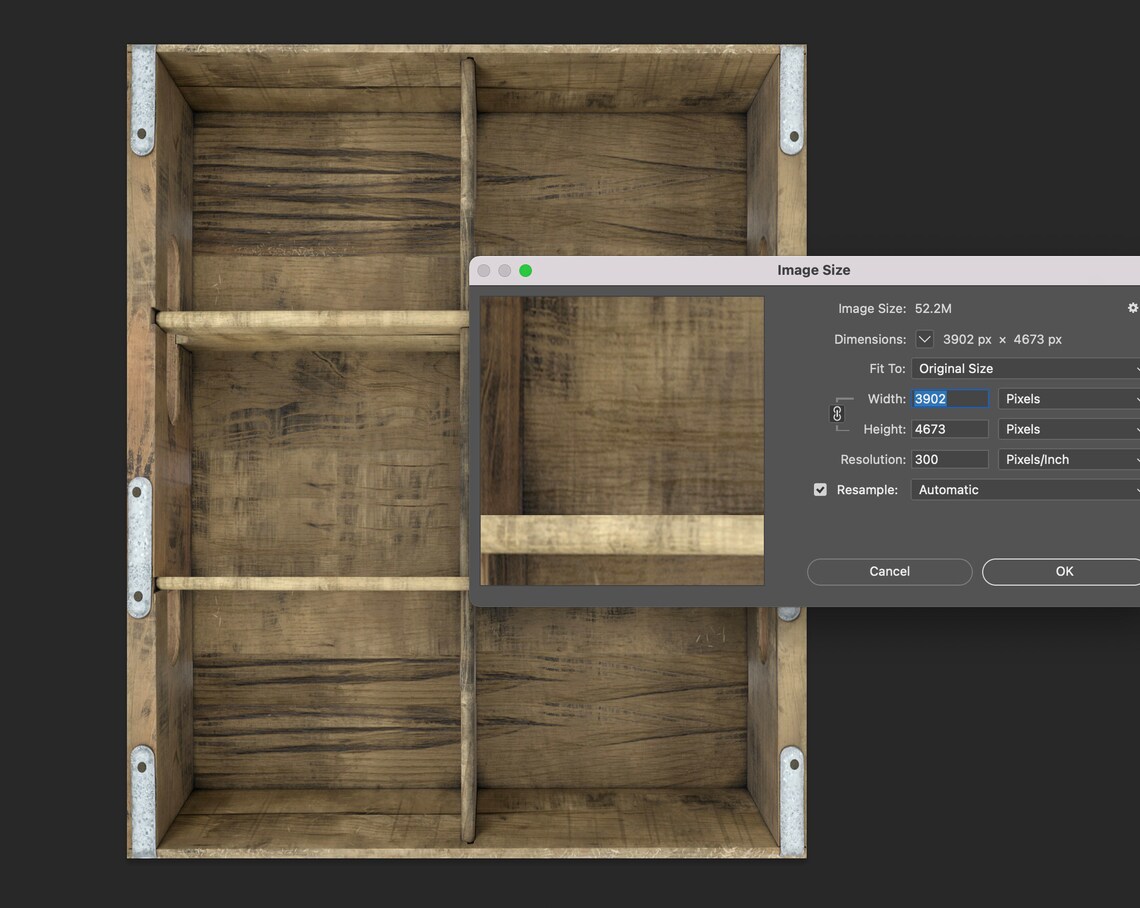Select the Width input field showing 3902
The width and height of the screenshot is (1140, 908).
pyautogui.click(x=950, y=399)
